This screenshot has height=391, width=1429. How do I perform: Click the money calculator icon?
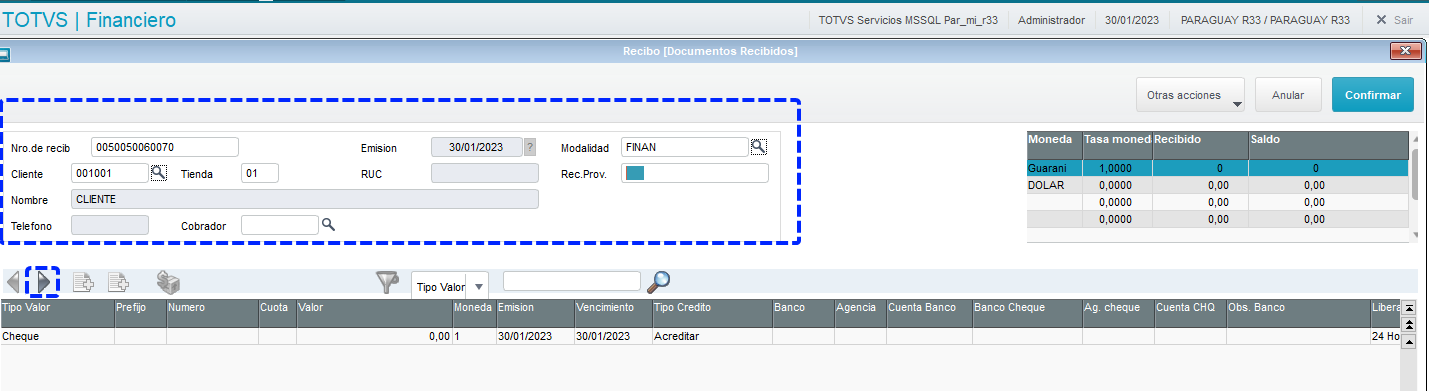tap(168, 283)
